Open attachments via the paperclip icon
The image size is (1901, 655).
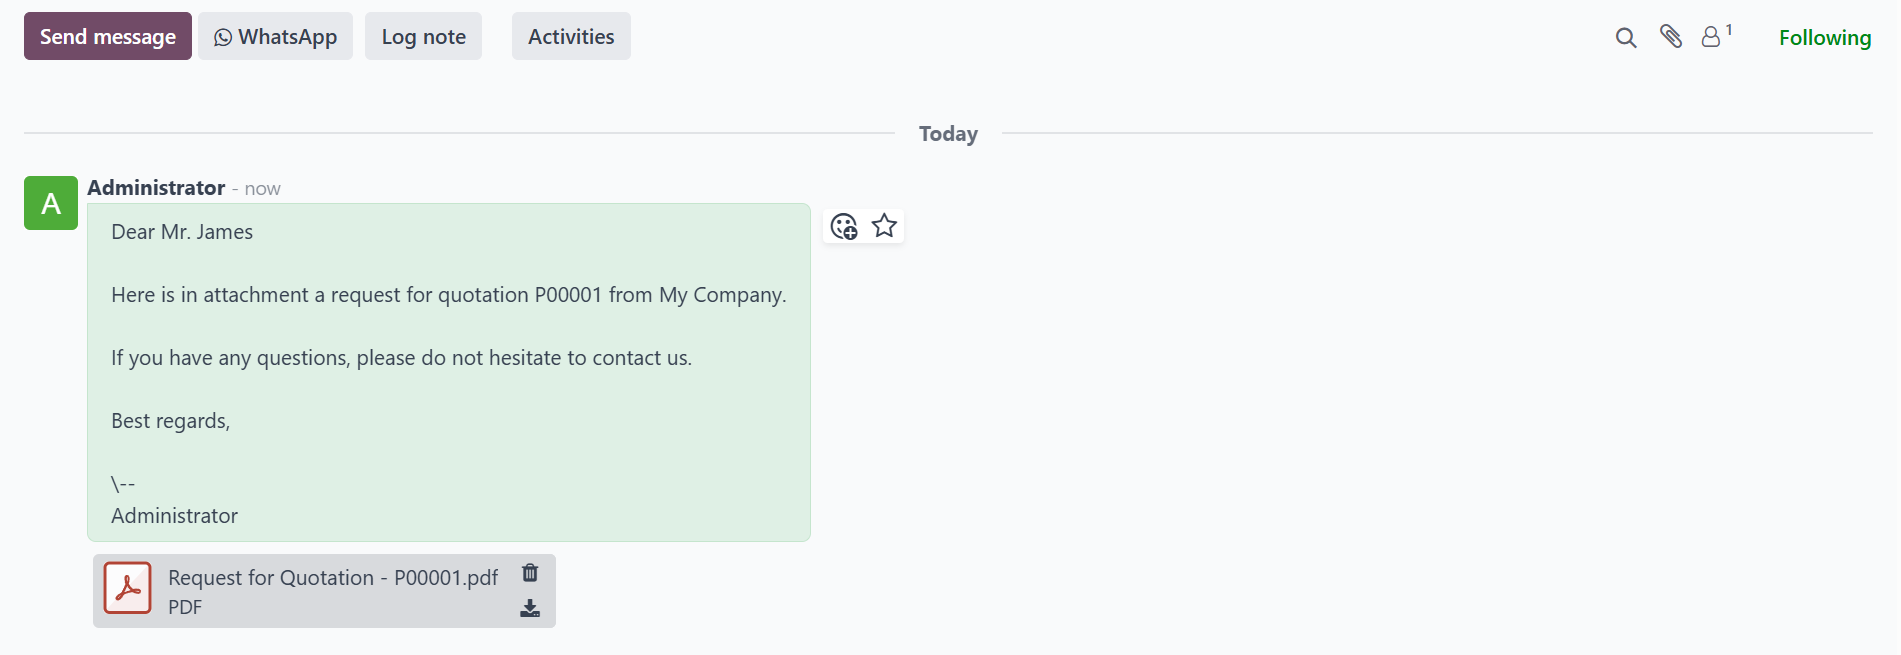[x=1671, y=37]
